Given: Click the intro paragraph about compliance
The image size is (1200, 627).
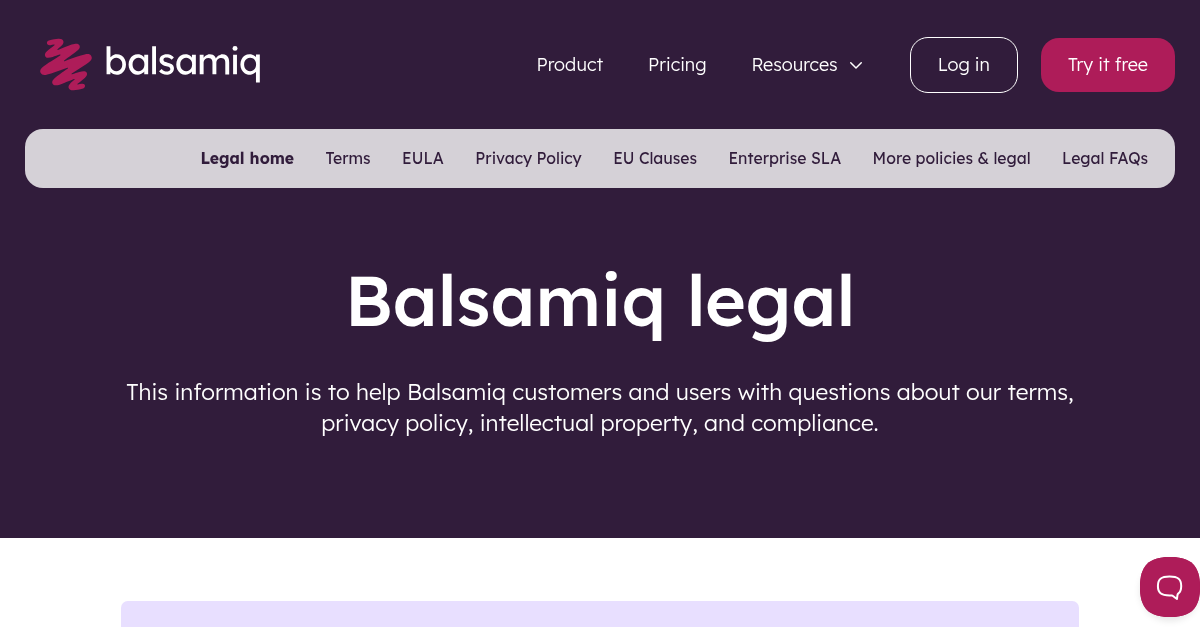Looking at the screenshot, I should coord(600,407).
